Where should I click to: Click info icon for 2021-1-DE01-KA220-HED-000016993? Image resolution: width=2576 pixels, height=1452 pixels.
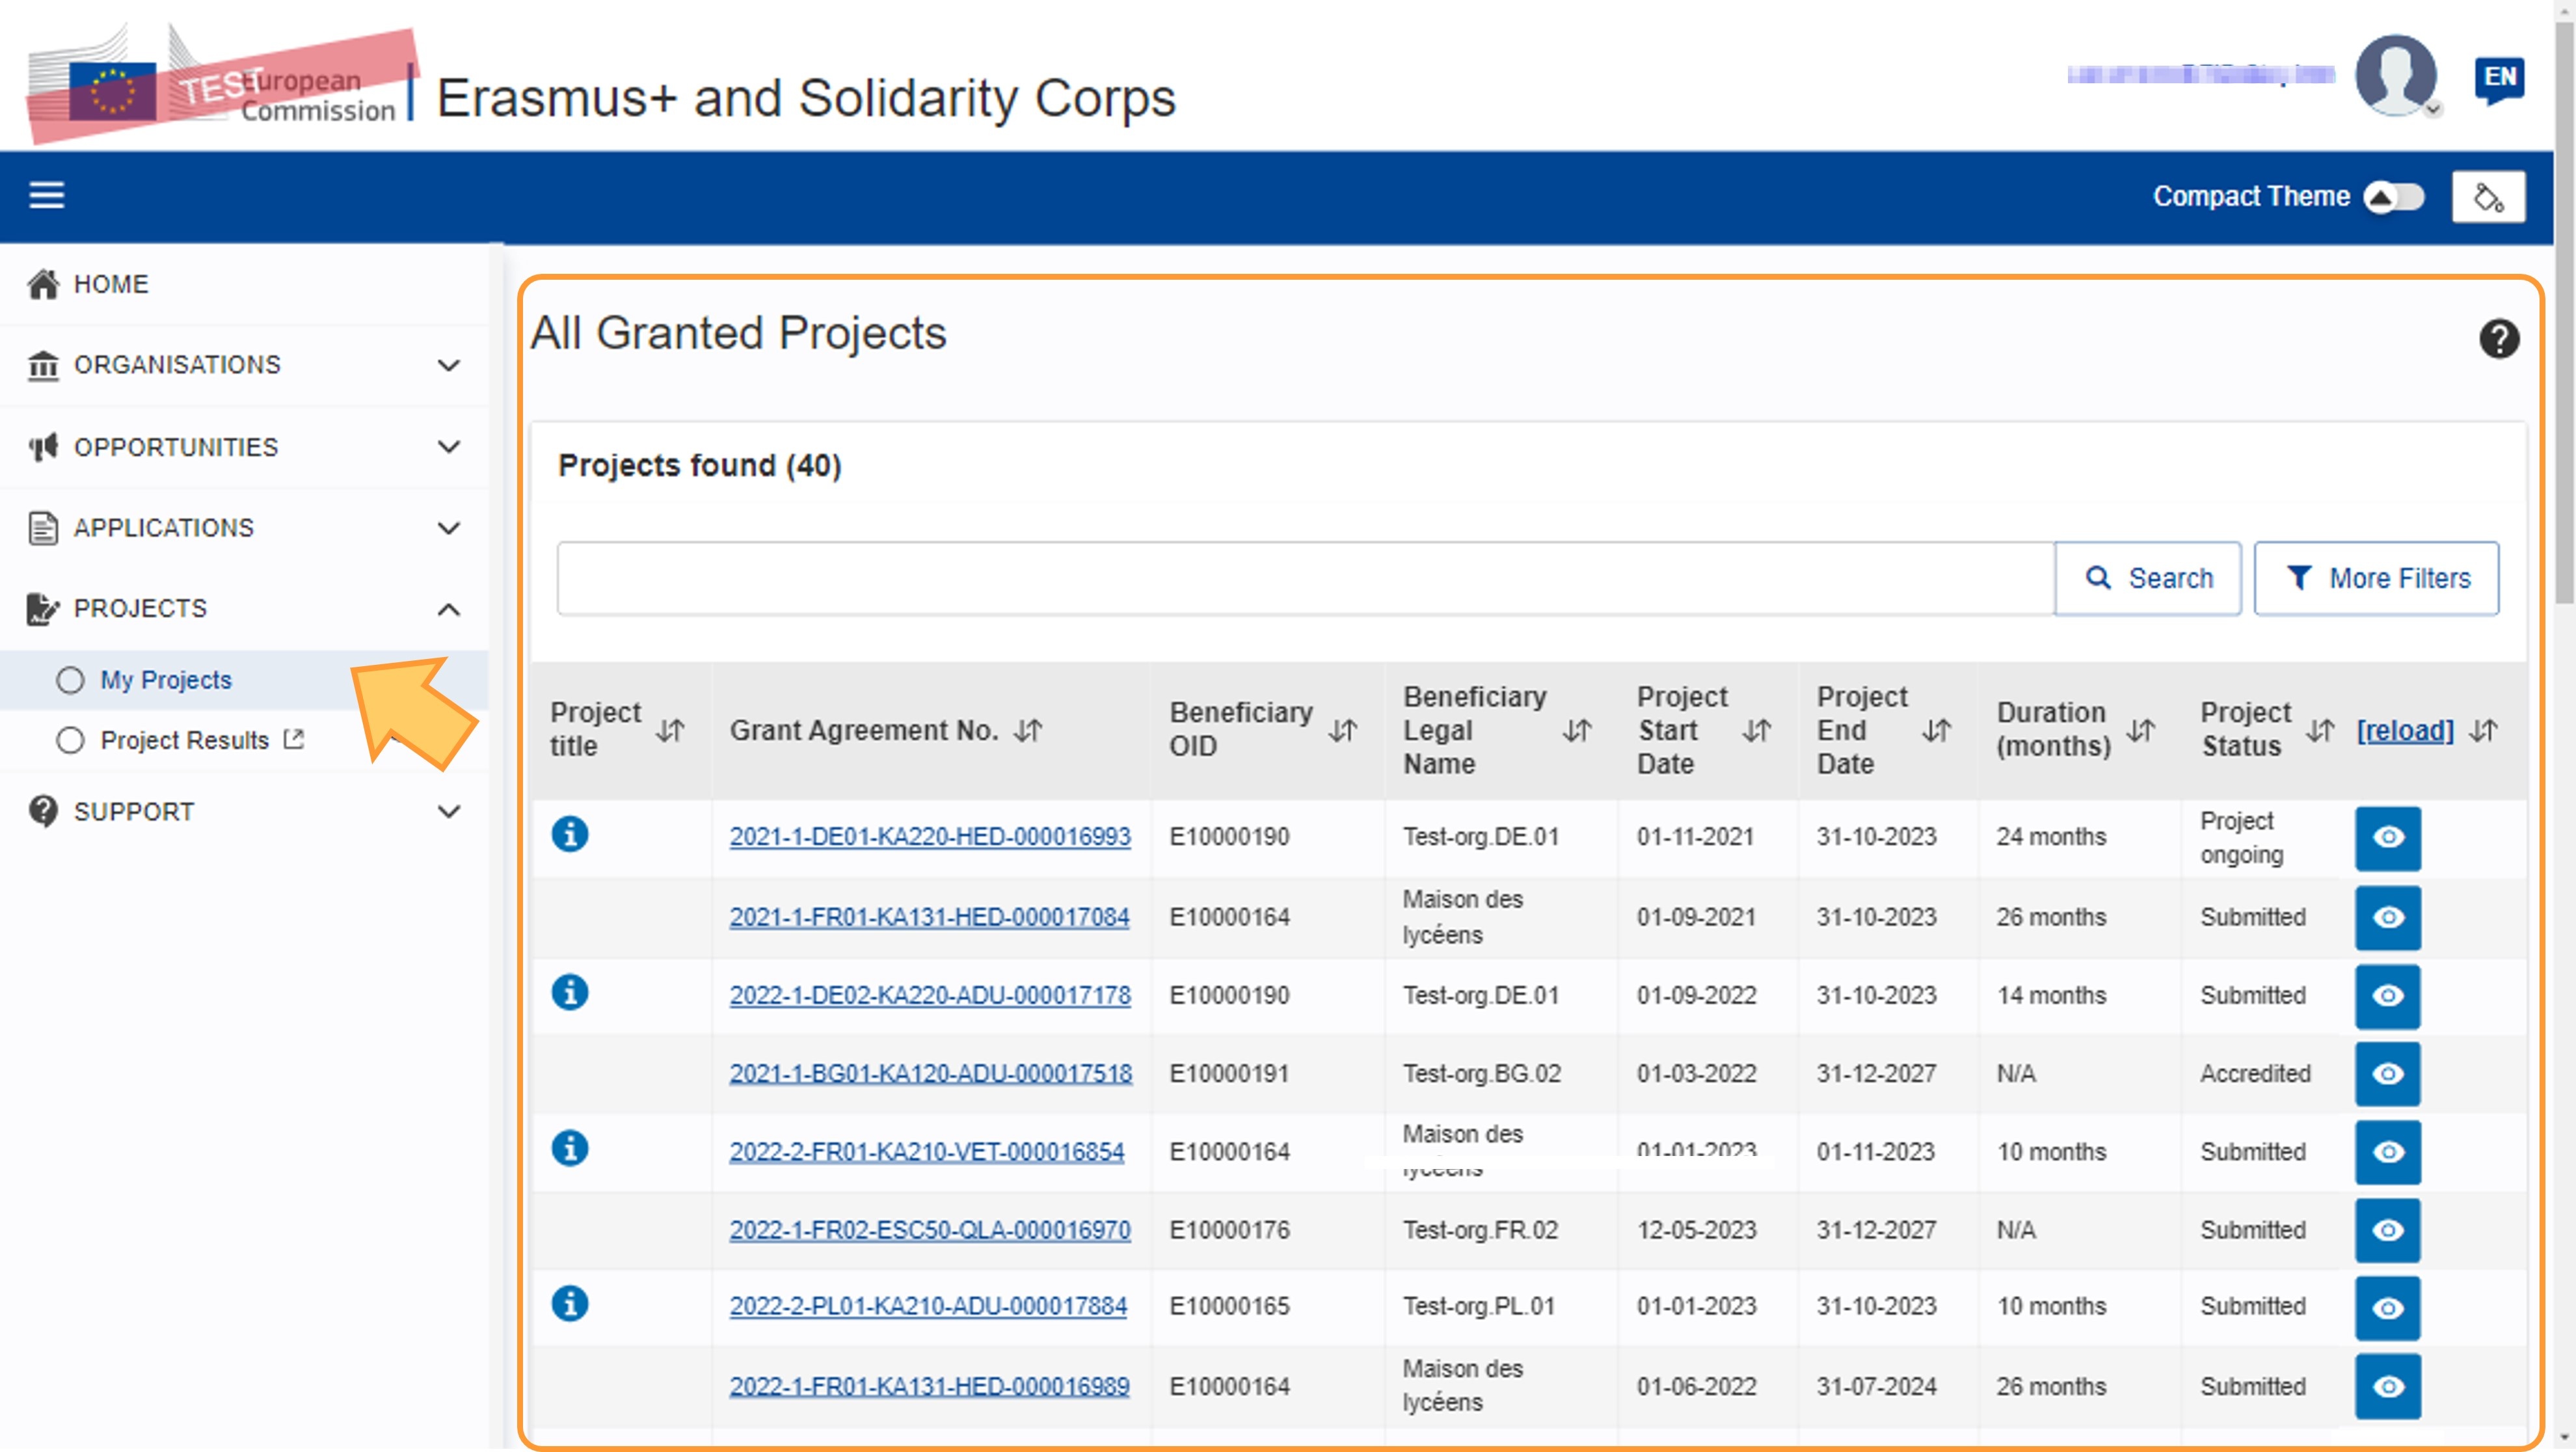[x=570, y=833]
